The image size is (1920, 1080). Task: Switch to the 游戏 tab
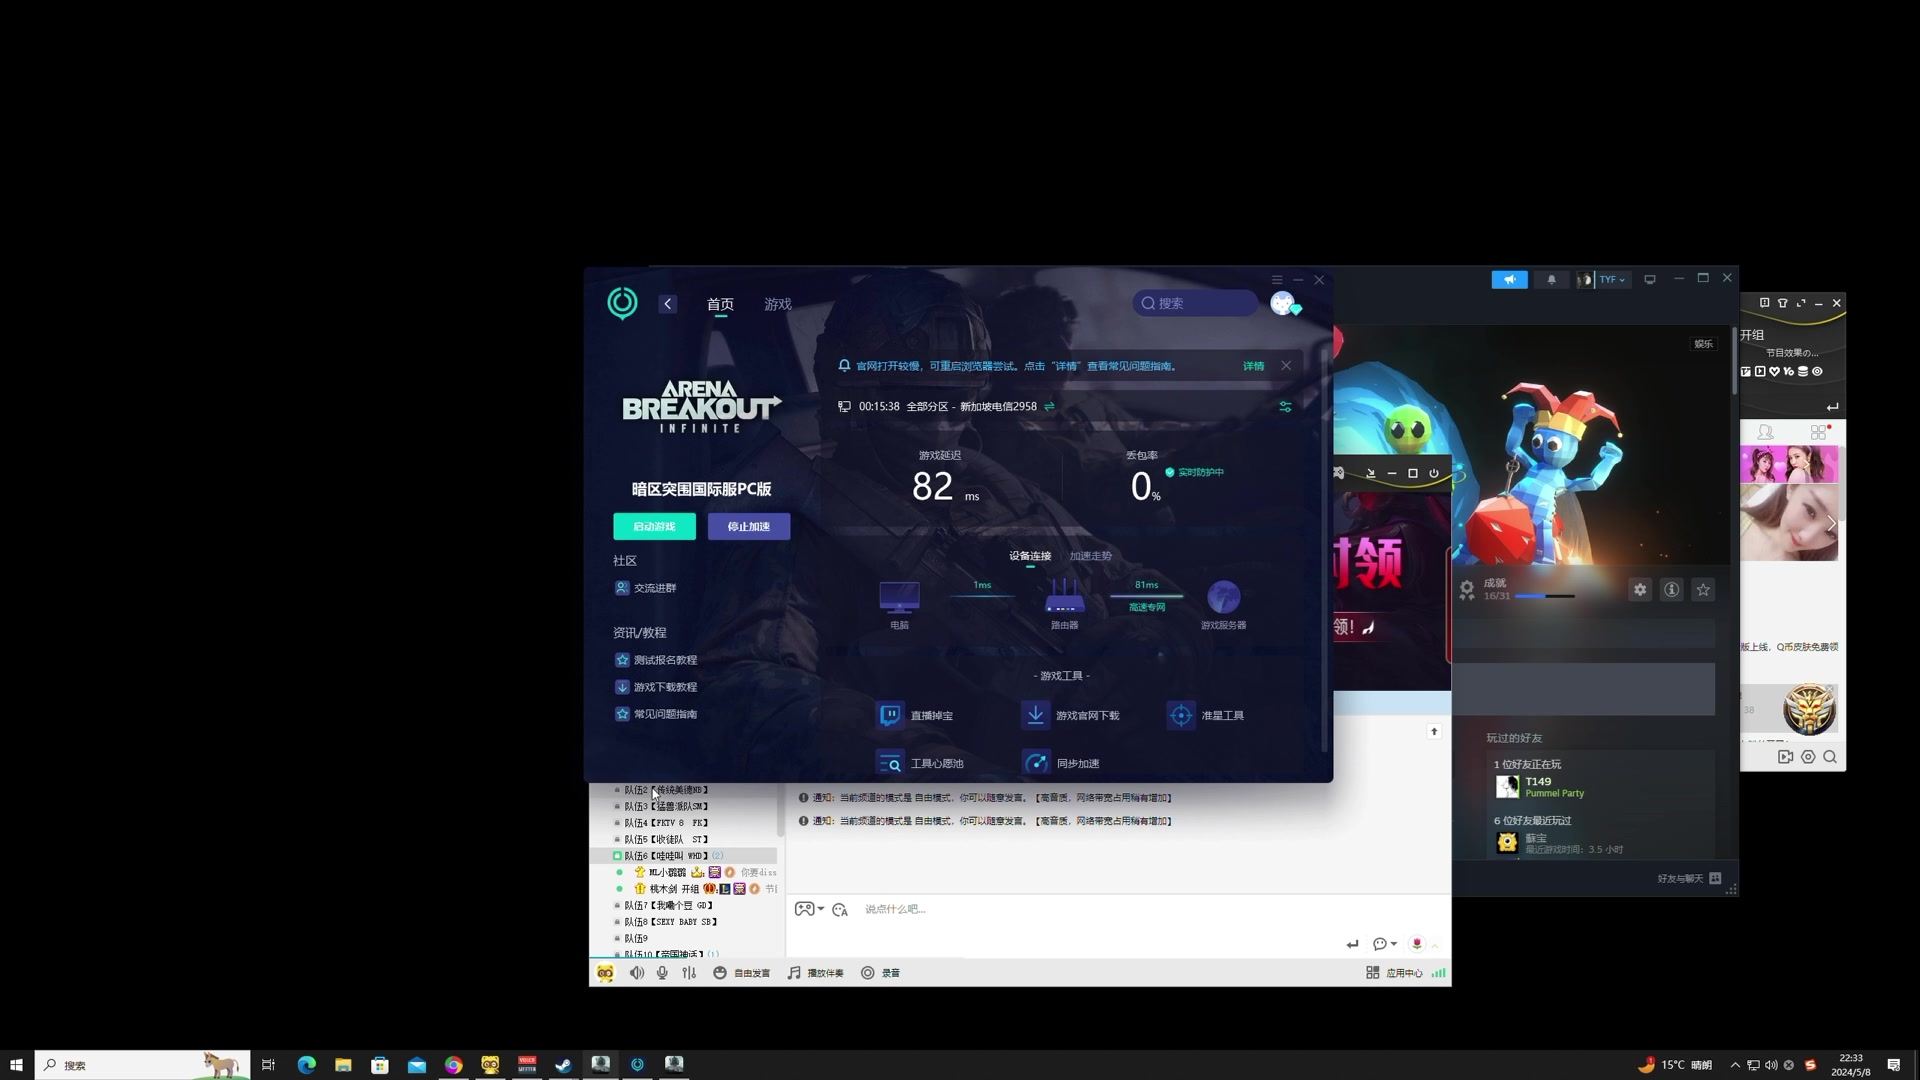777,304
